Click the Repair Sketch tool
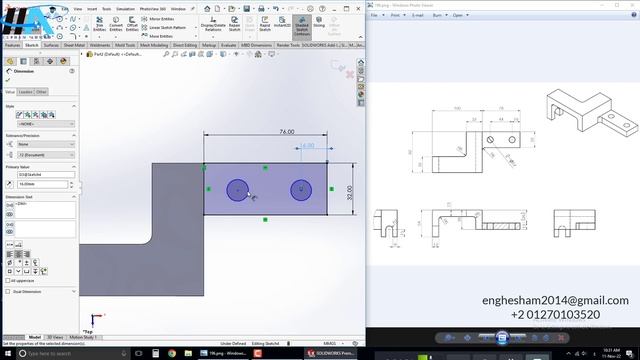Screen dimensions: 640x360 (234, 24)
